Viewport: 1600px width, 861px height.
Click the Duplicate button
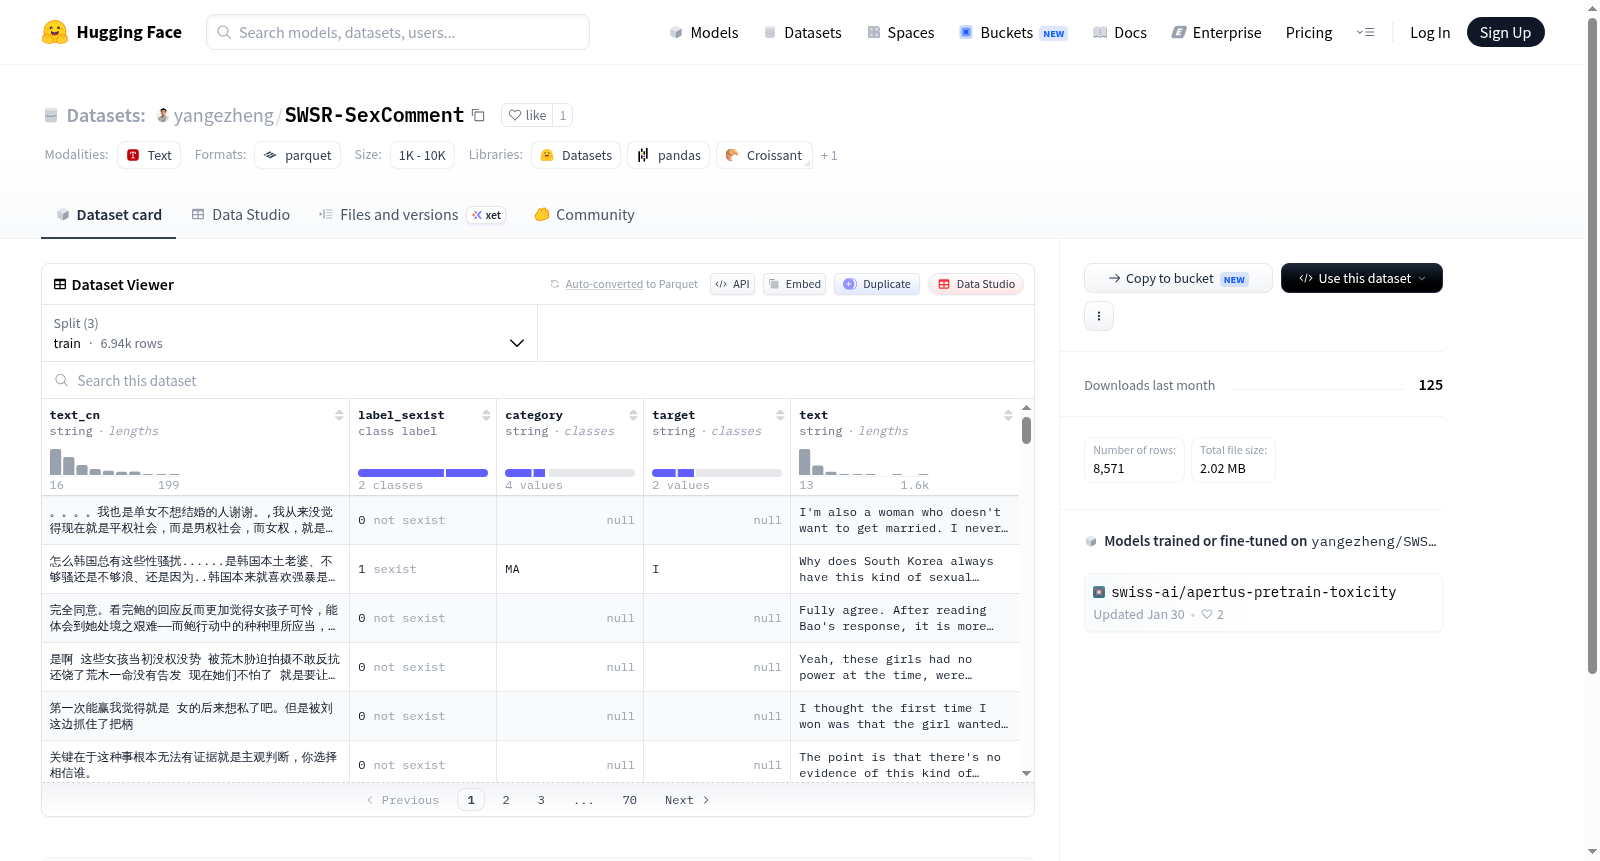point(876,284)
